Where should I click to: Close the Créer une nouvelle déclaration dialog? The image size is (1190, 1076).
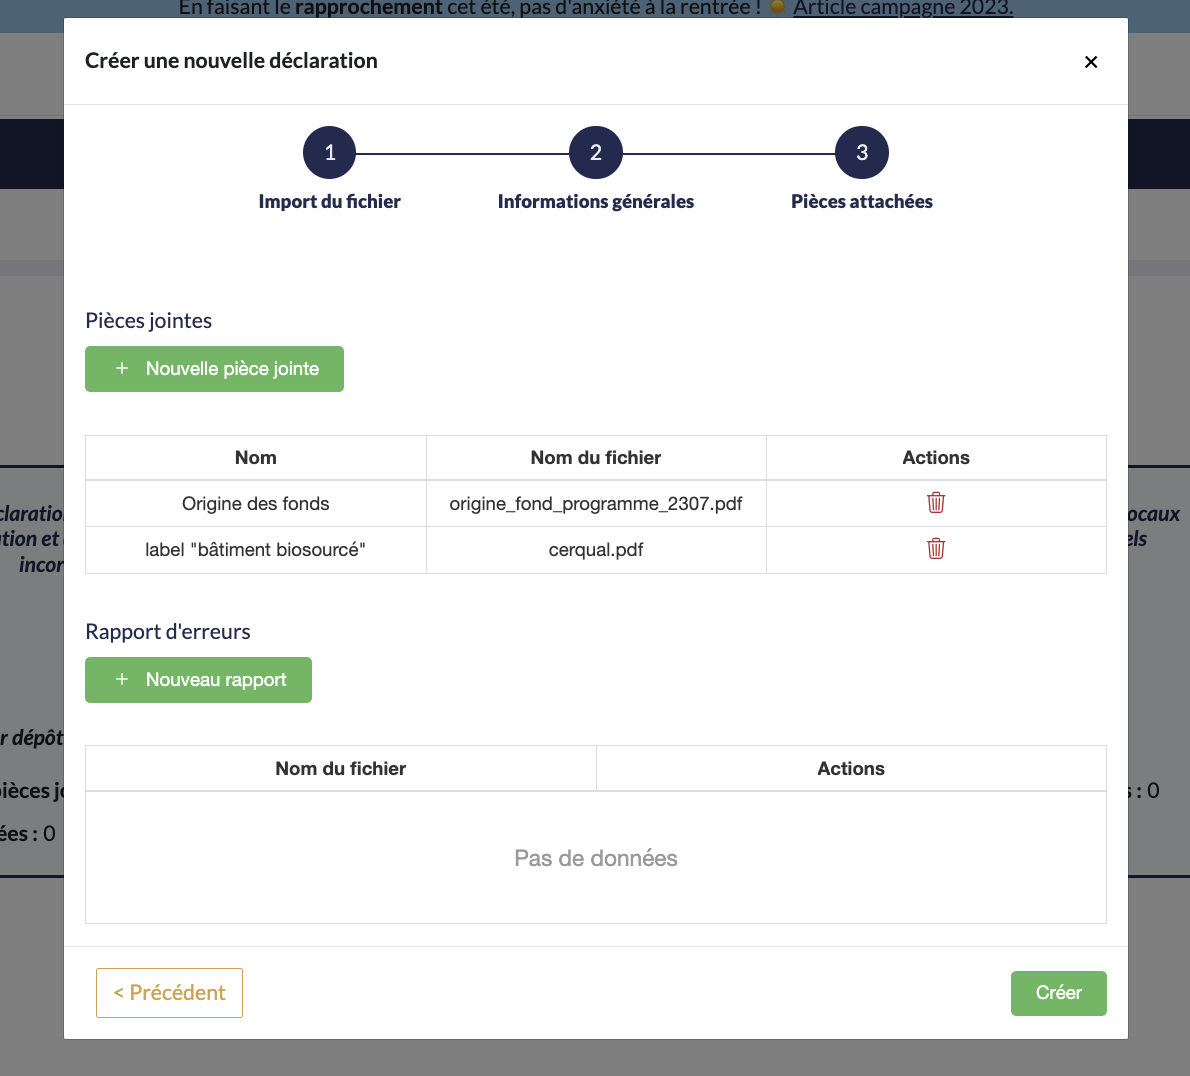[x=1091, y=62]
